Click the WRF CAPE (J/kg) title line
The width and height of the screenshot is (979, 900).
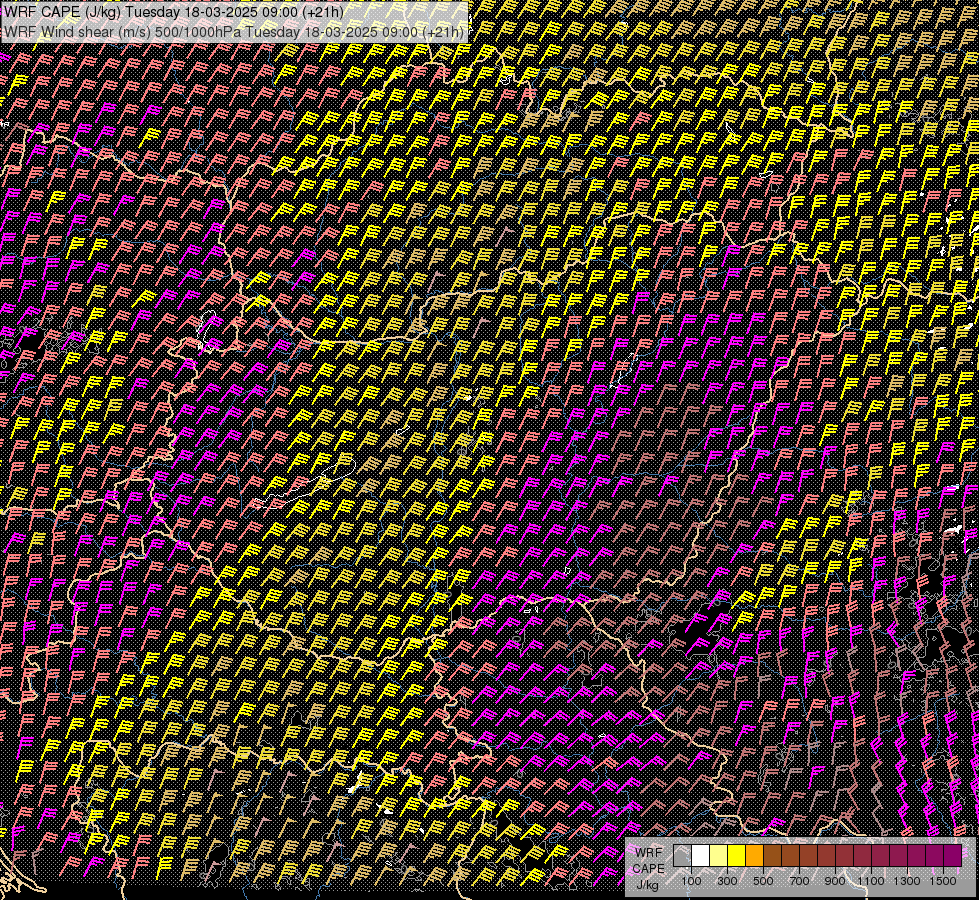(x=173, y=12)
